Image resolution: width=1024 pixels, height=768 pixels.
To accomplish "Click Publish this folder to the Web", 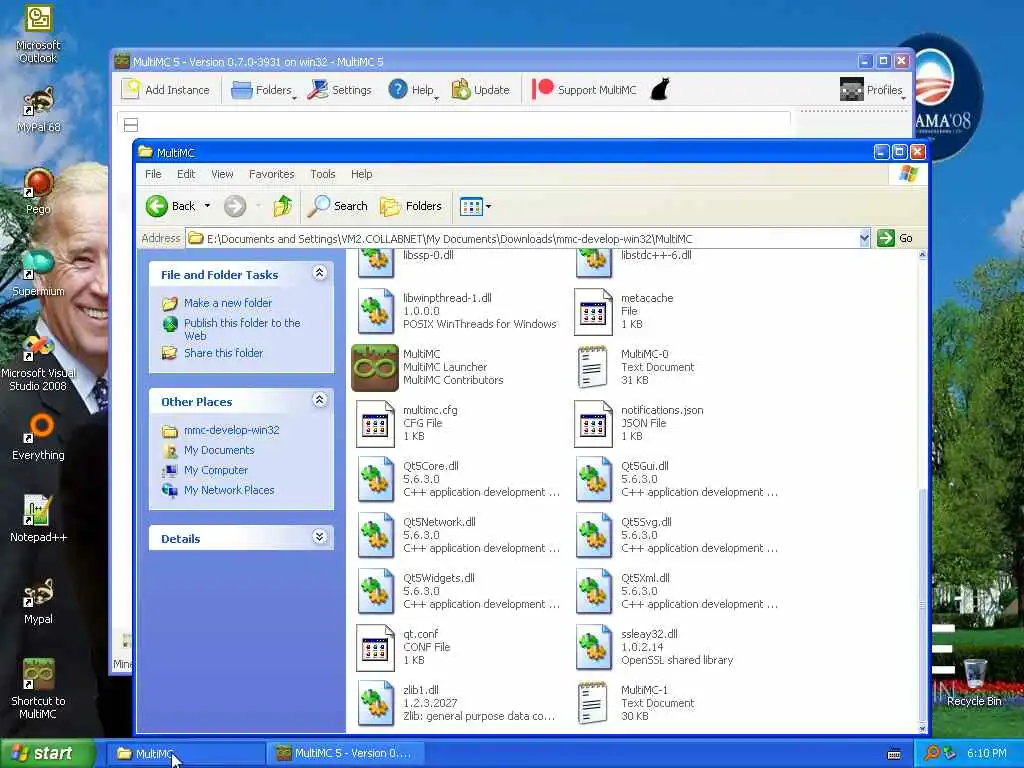I will (x=242, y=329).
